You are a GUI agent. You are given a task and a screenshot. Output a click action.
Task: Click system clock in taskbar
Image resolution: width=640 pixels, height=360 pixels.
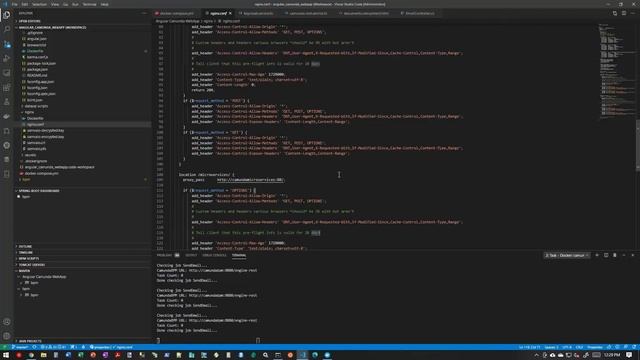(x=612, y=355)
